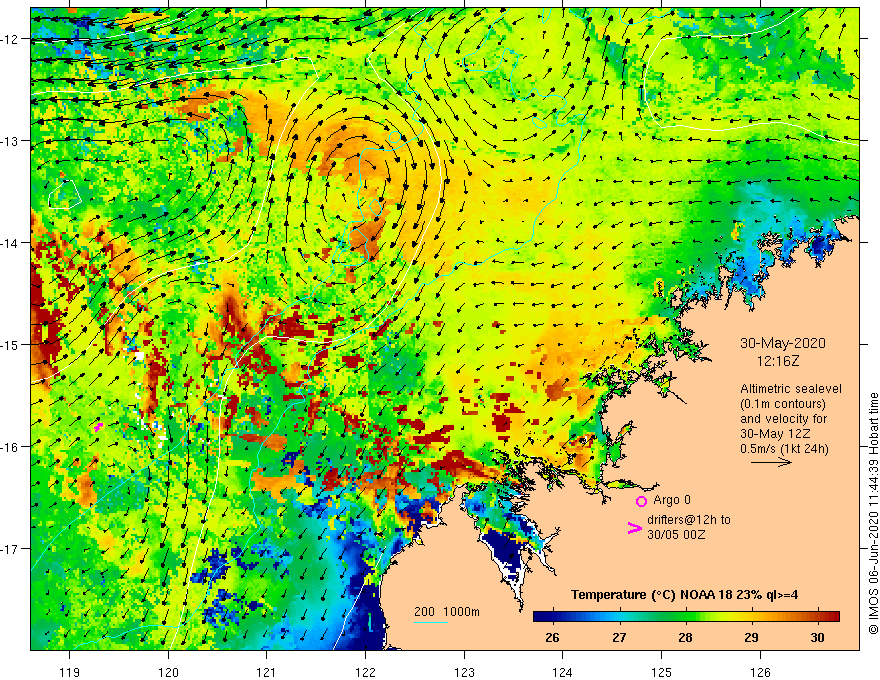Click the color bar value 28

(x=685, y=637)
